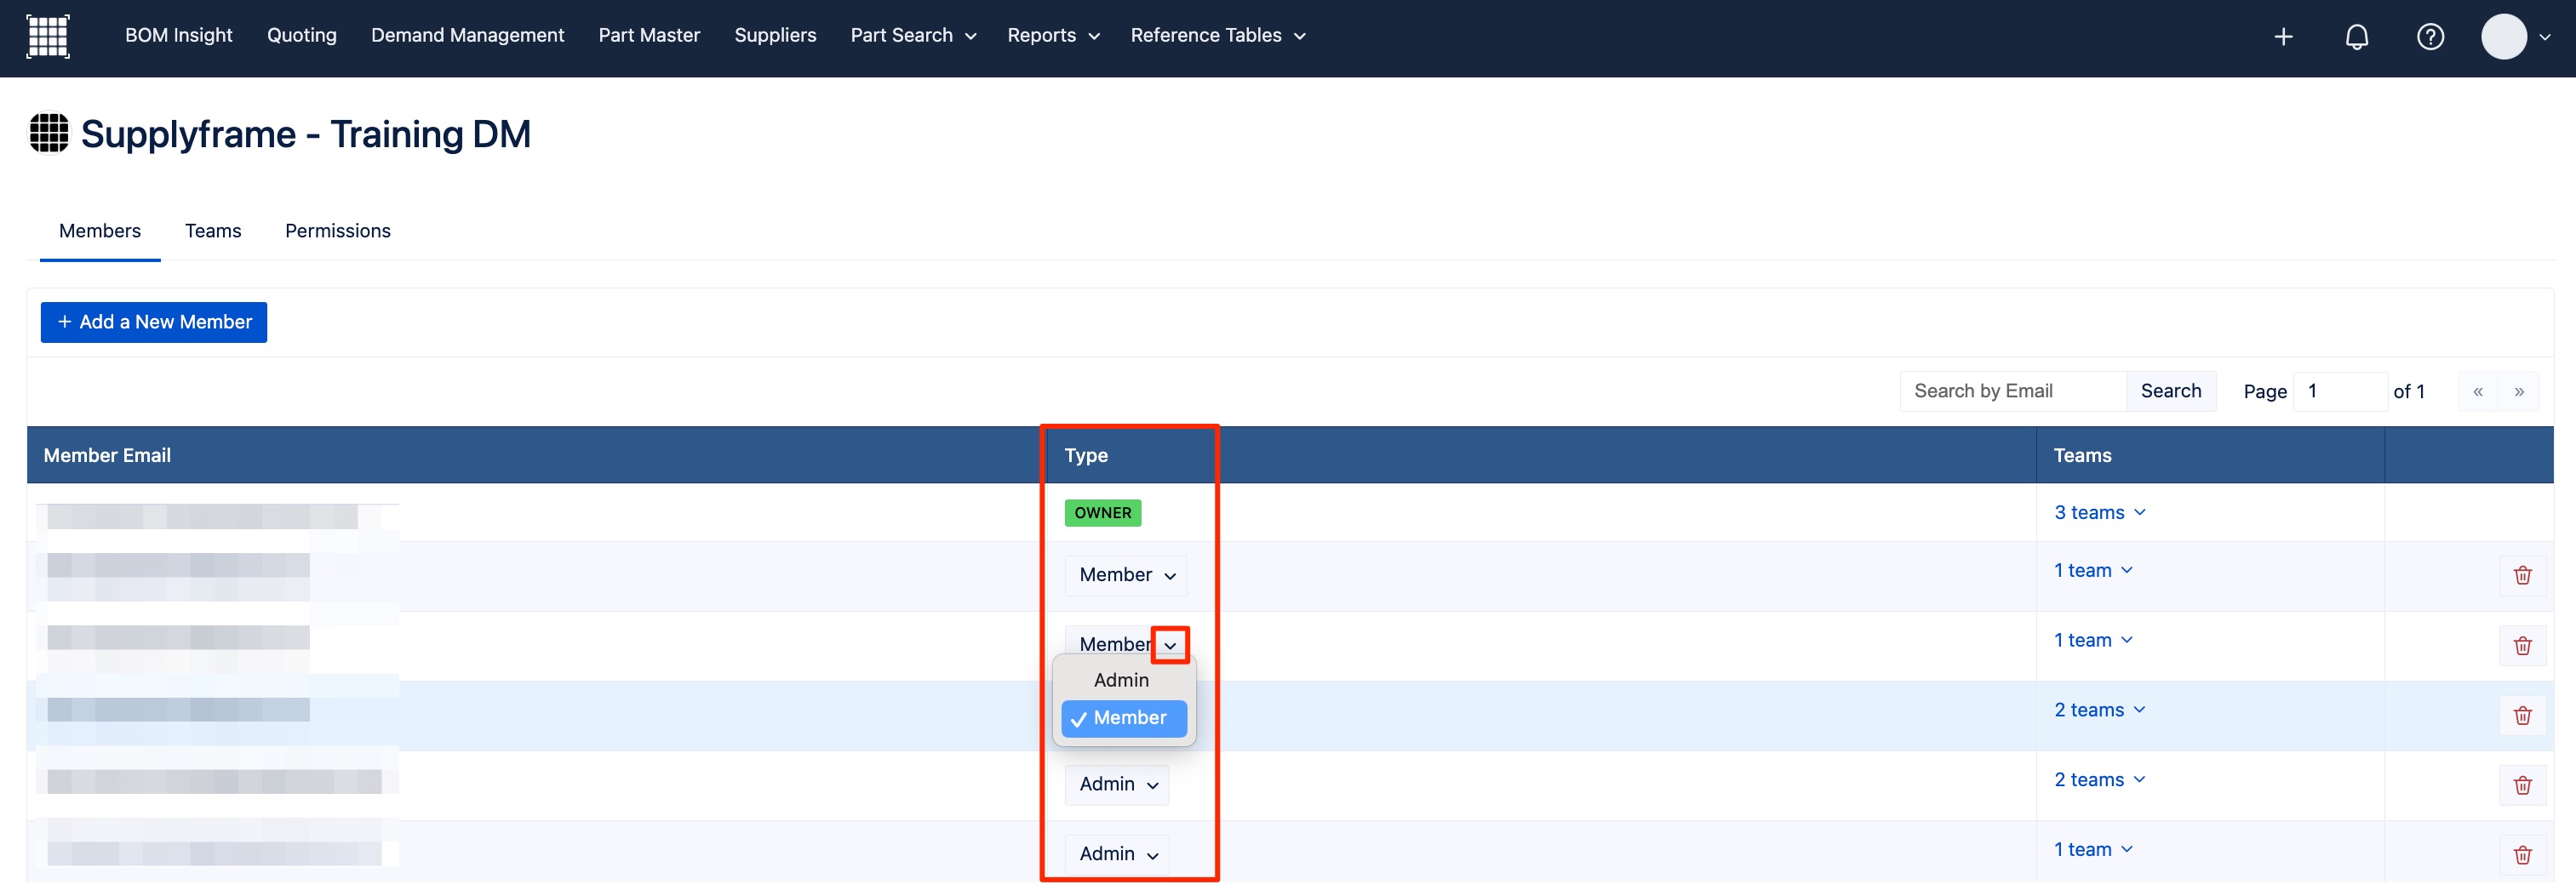Expand the first 1 team list

pyautogui.click(x=2093, y=571)
